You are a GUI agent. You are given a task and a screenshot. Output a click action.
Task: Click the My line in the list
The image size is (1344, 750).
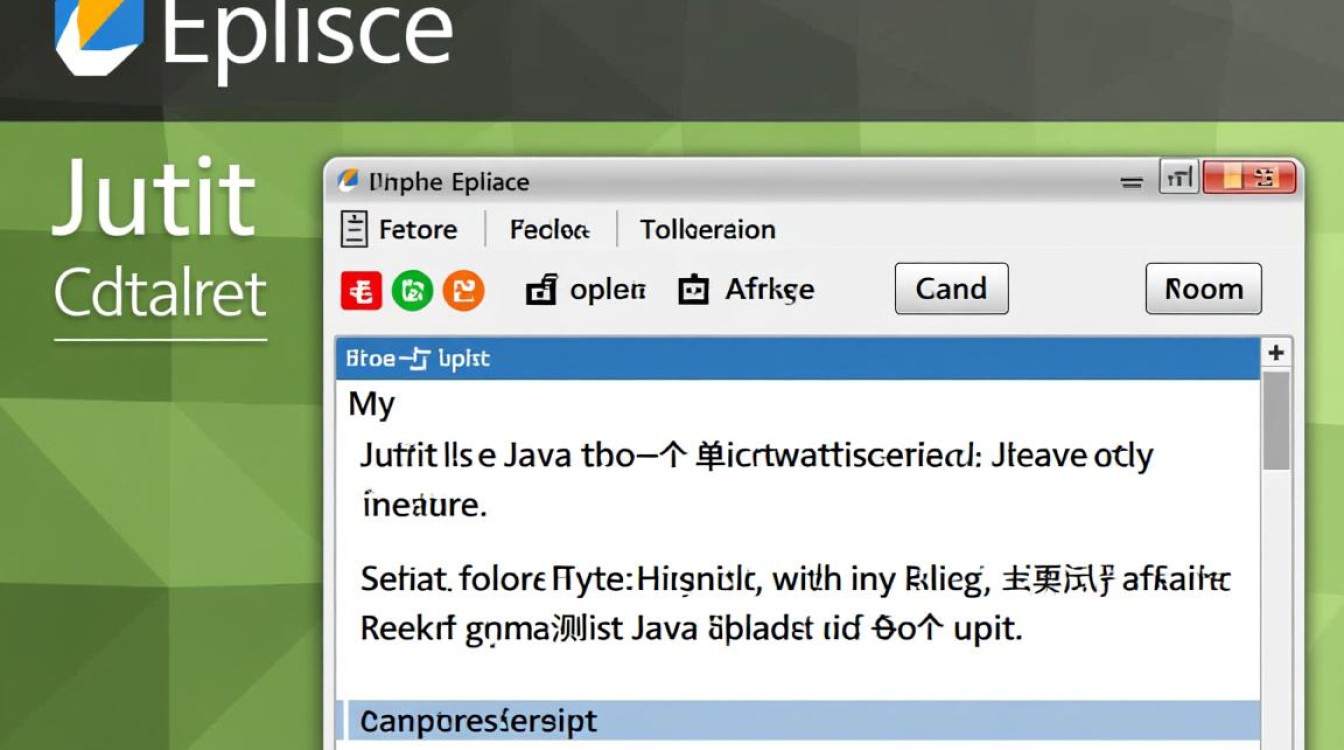372,404
